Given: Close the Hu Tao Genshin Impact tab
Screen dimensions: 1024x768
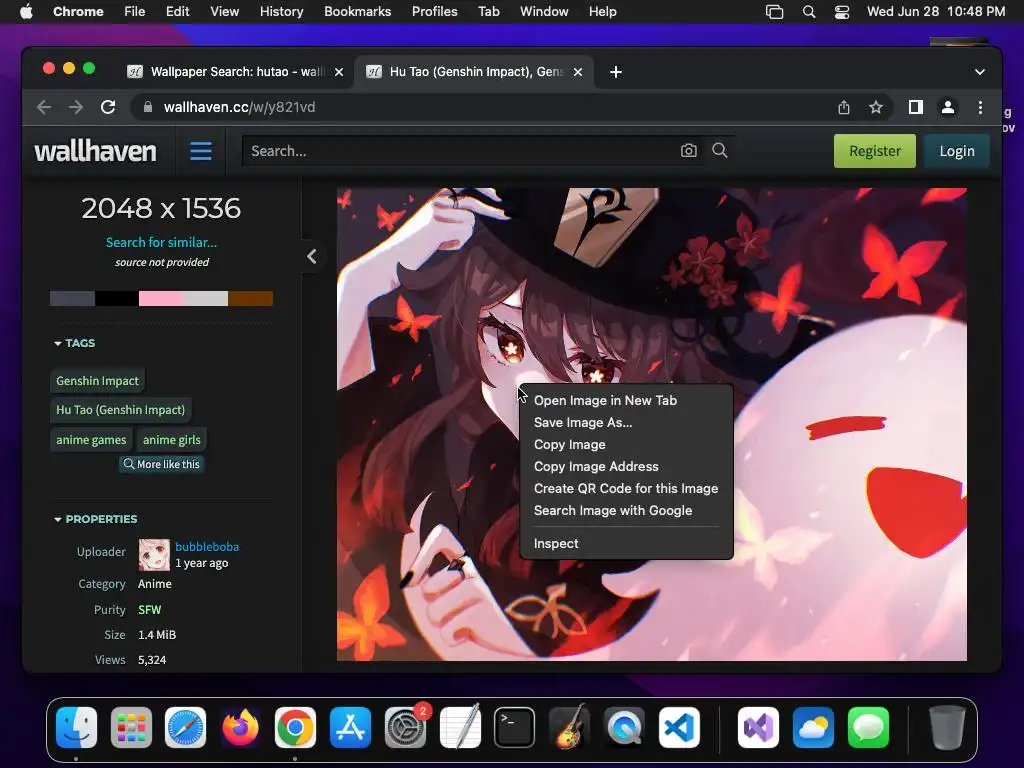Looking at the screenshot, I should coord(578,72).
